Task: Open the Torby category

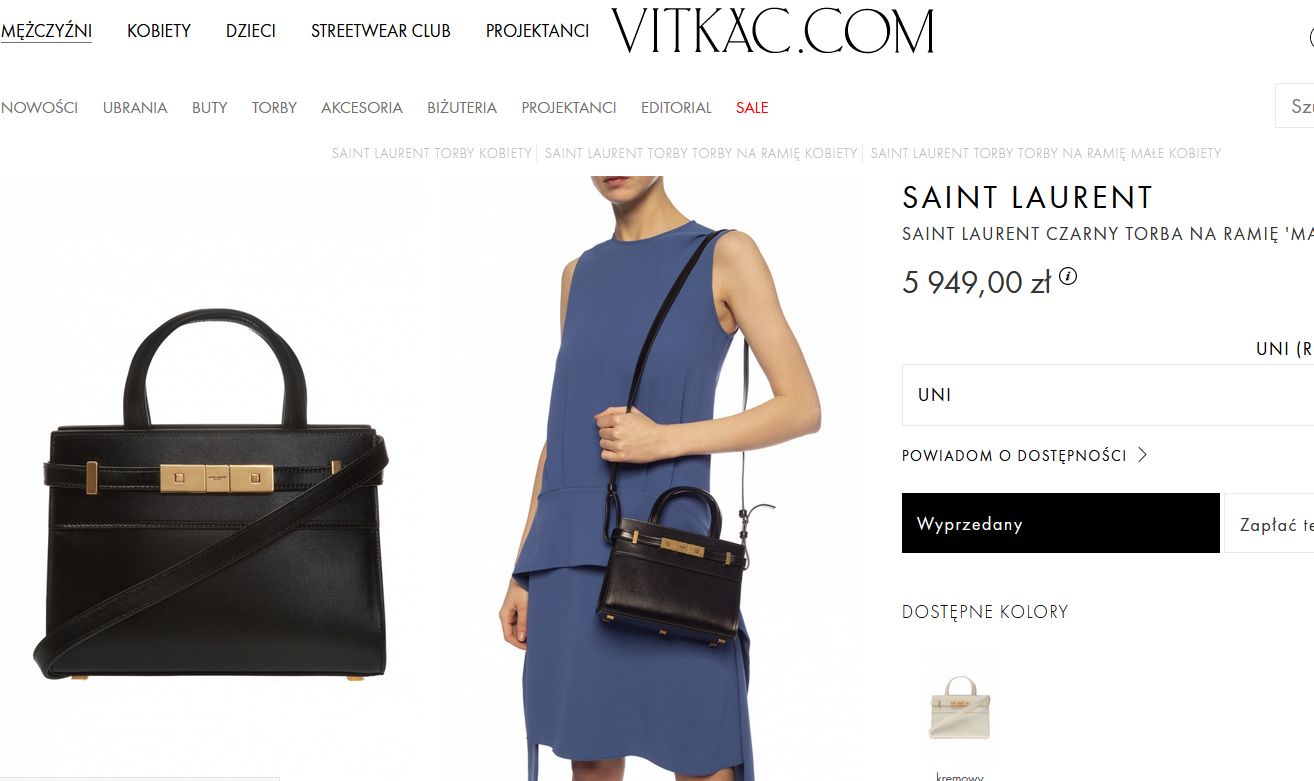Action: [274, 107]
